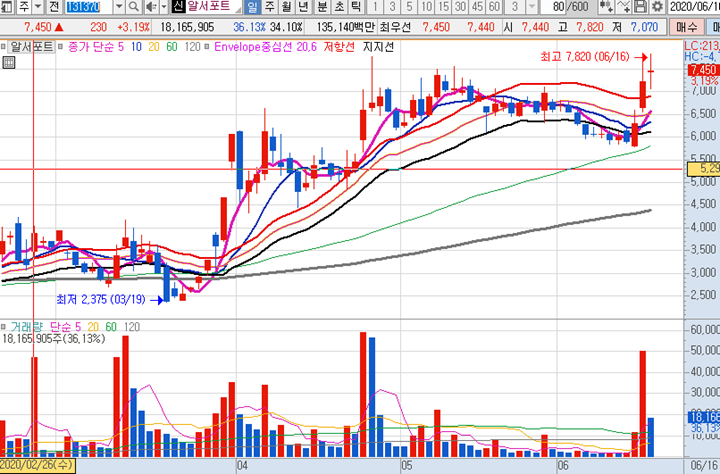The image size is (720, 474).
Task: Choose interval 30 button
Action: tap(461, 6)
